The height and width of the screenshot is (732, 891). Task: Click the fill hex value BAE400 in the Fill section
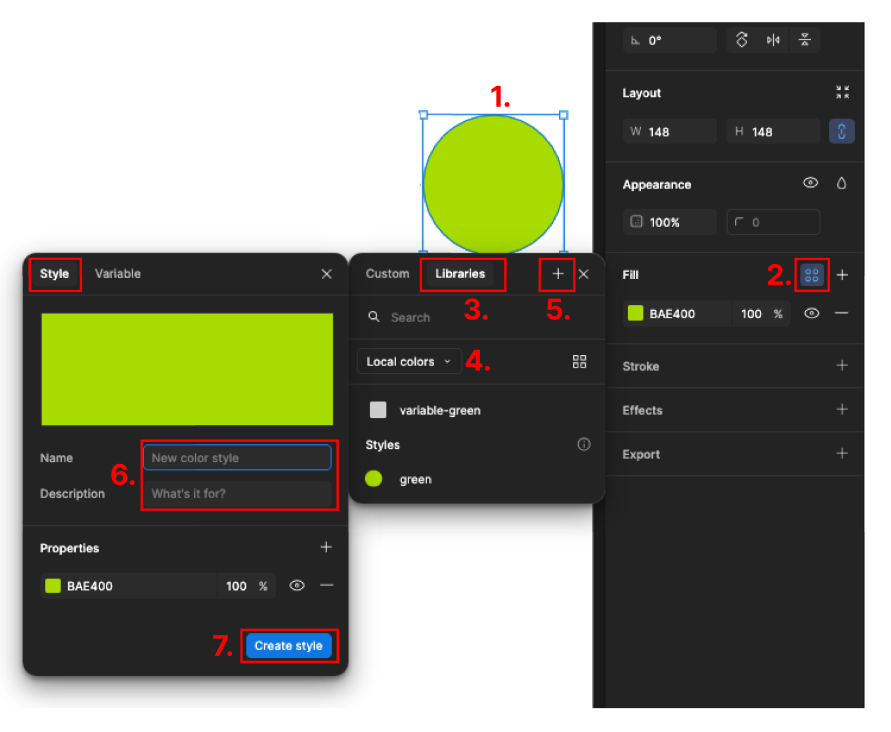pyautogui.click(x=672, y=314)
